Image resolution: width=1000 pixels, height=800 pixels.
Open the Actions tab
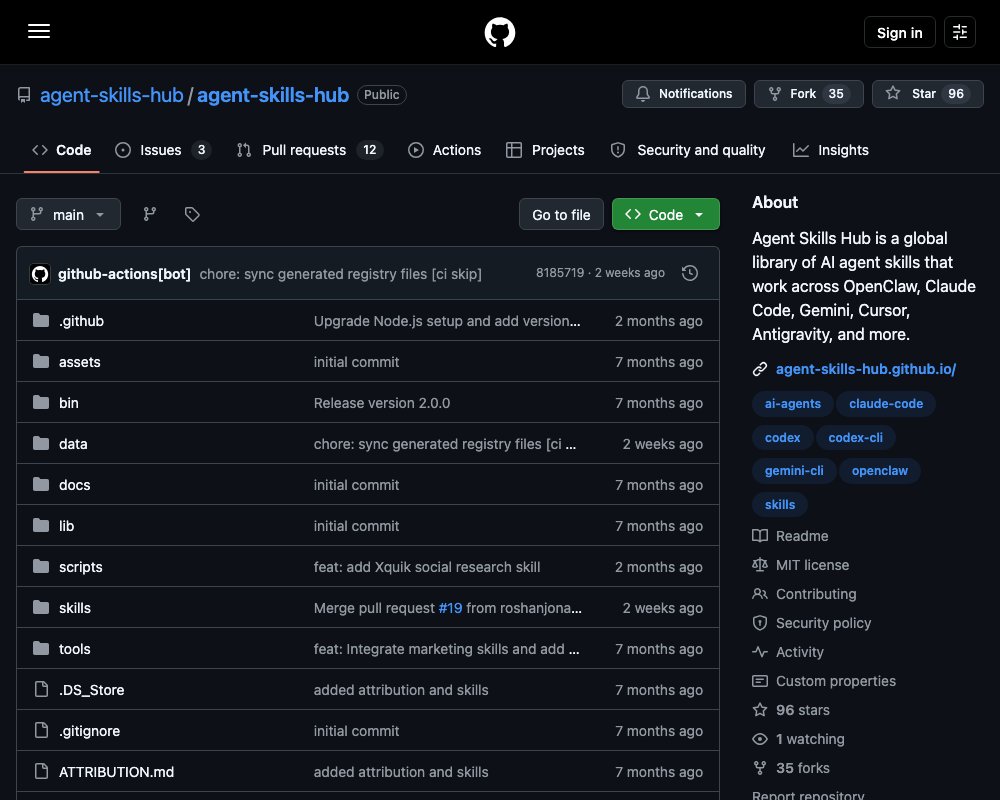click(x=445, y=150)
